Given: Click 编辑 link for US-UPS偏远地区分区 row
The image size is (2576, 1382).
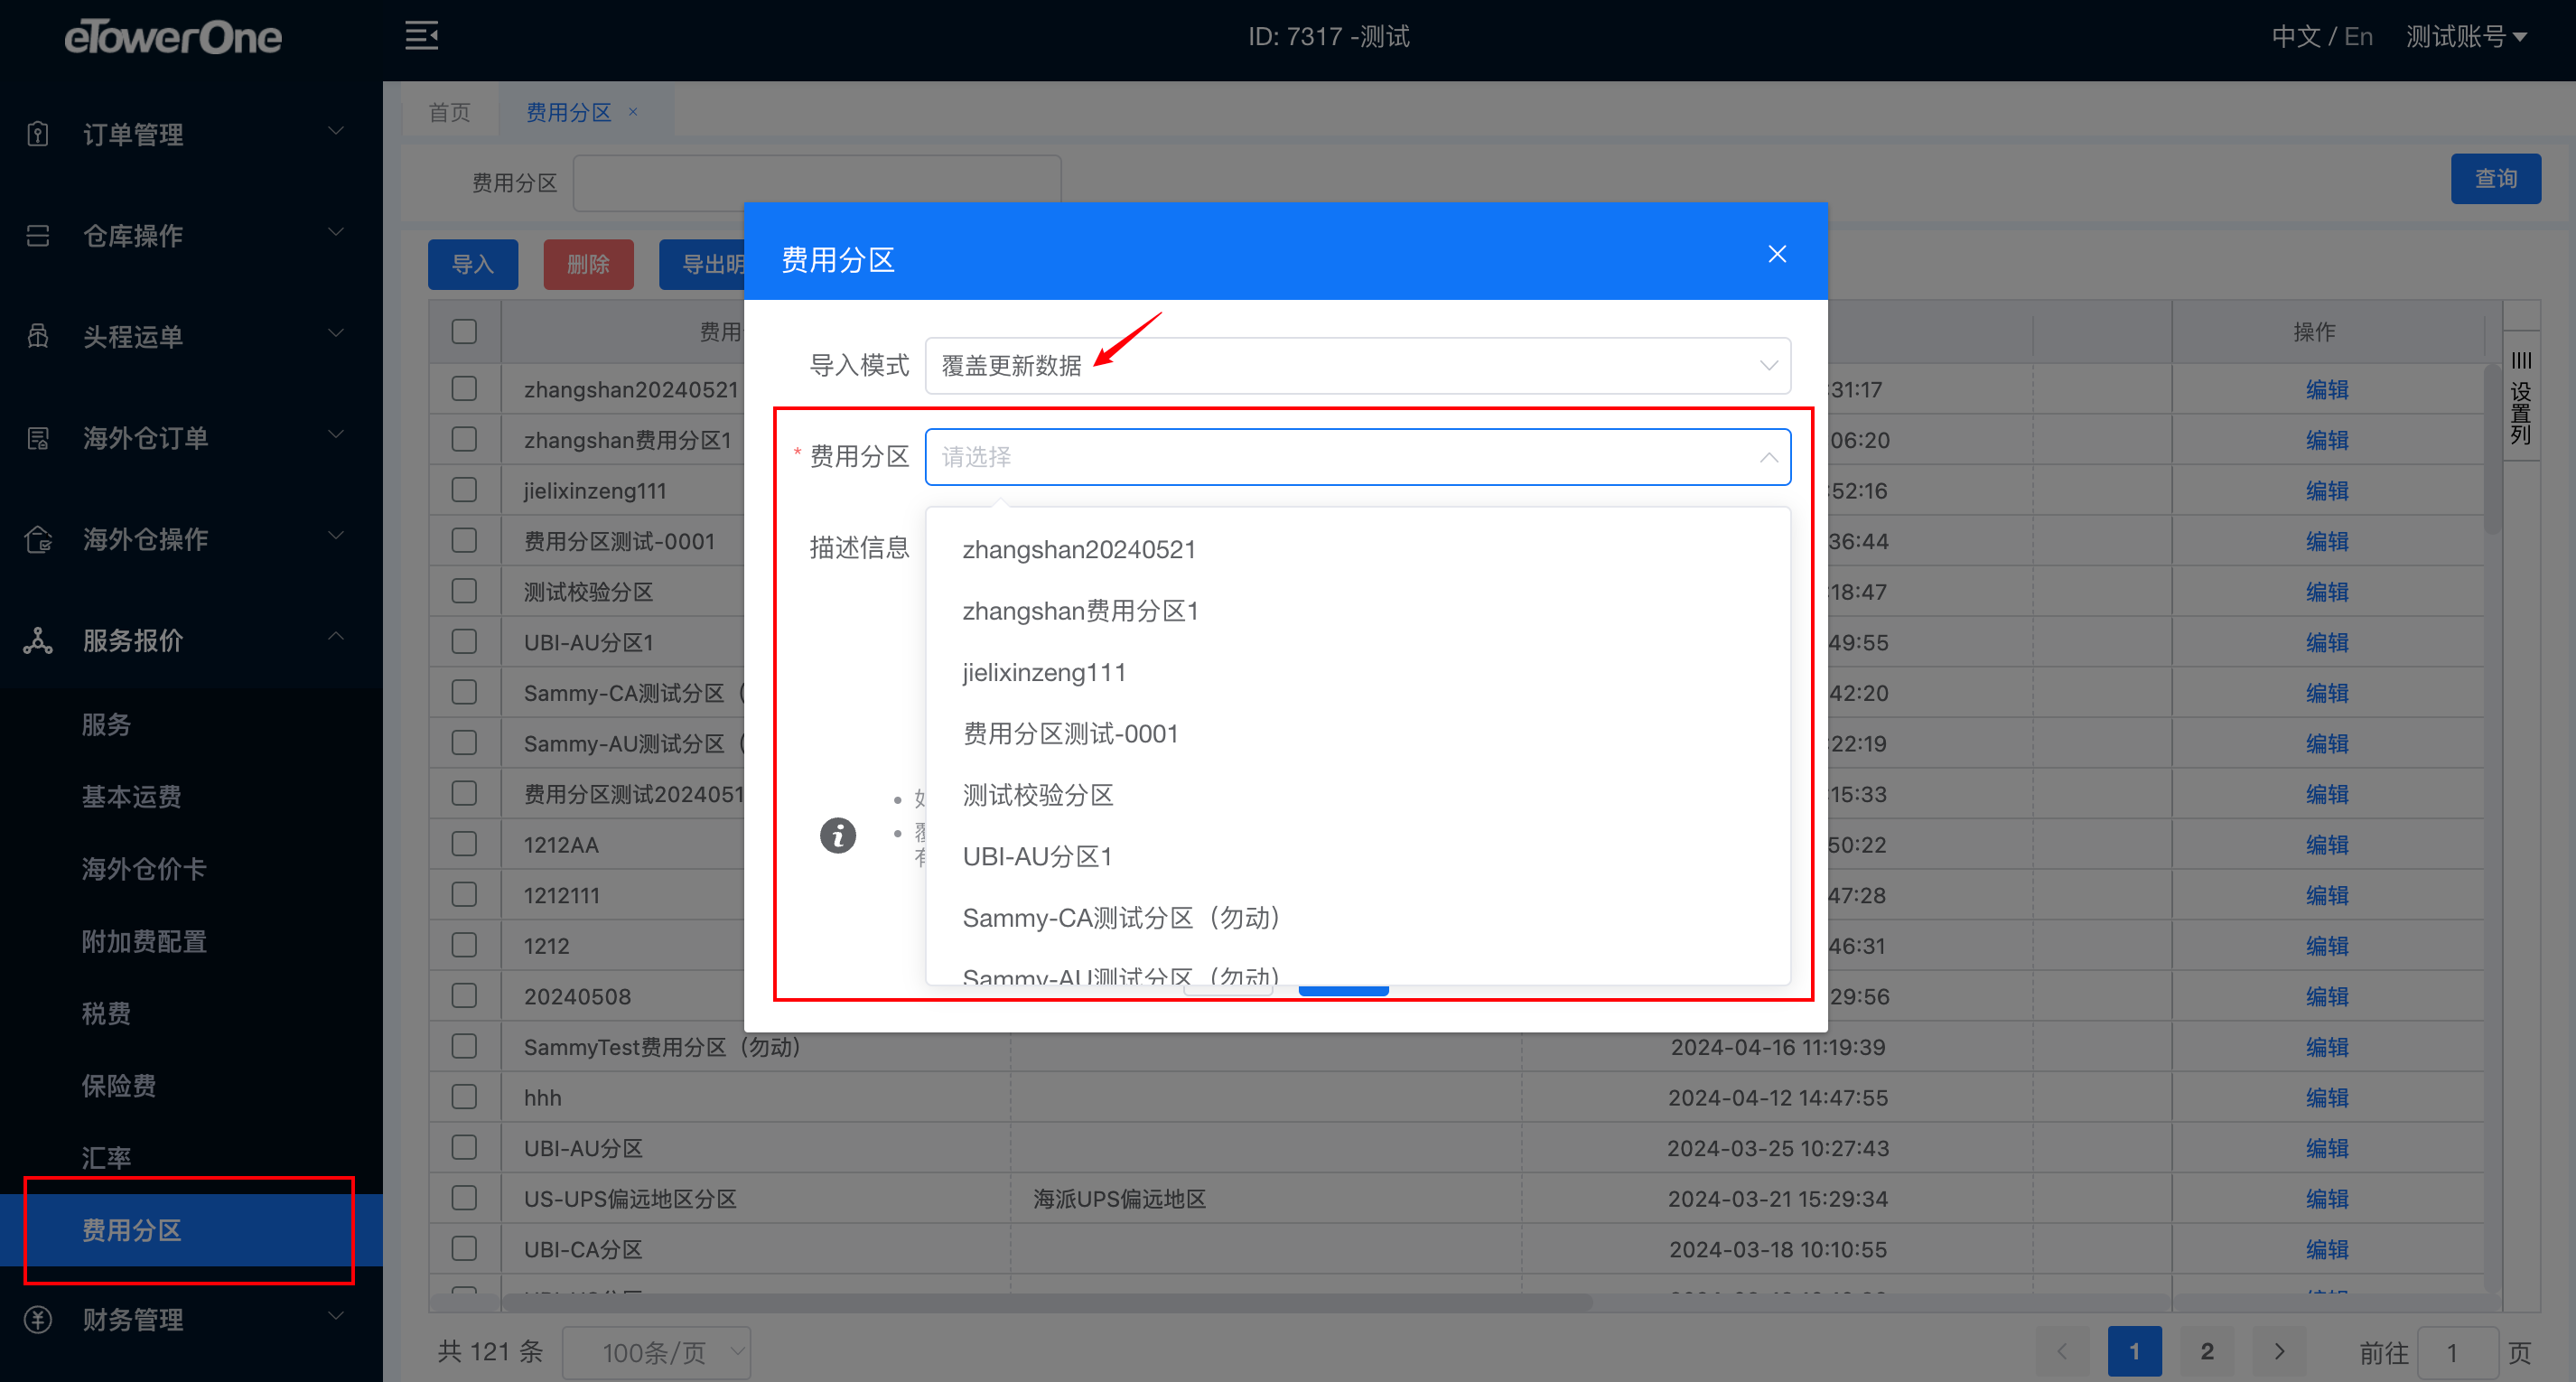Looking at the screenshot, I should point(2326,1198).
